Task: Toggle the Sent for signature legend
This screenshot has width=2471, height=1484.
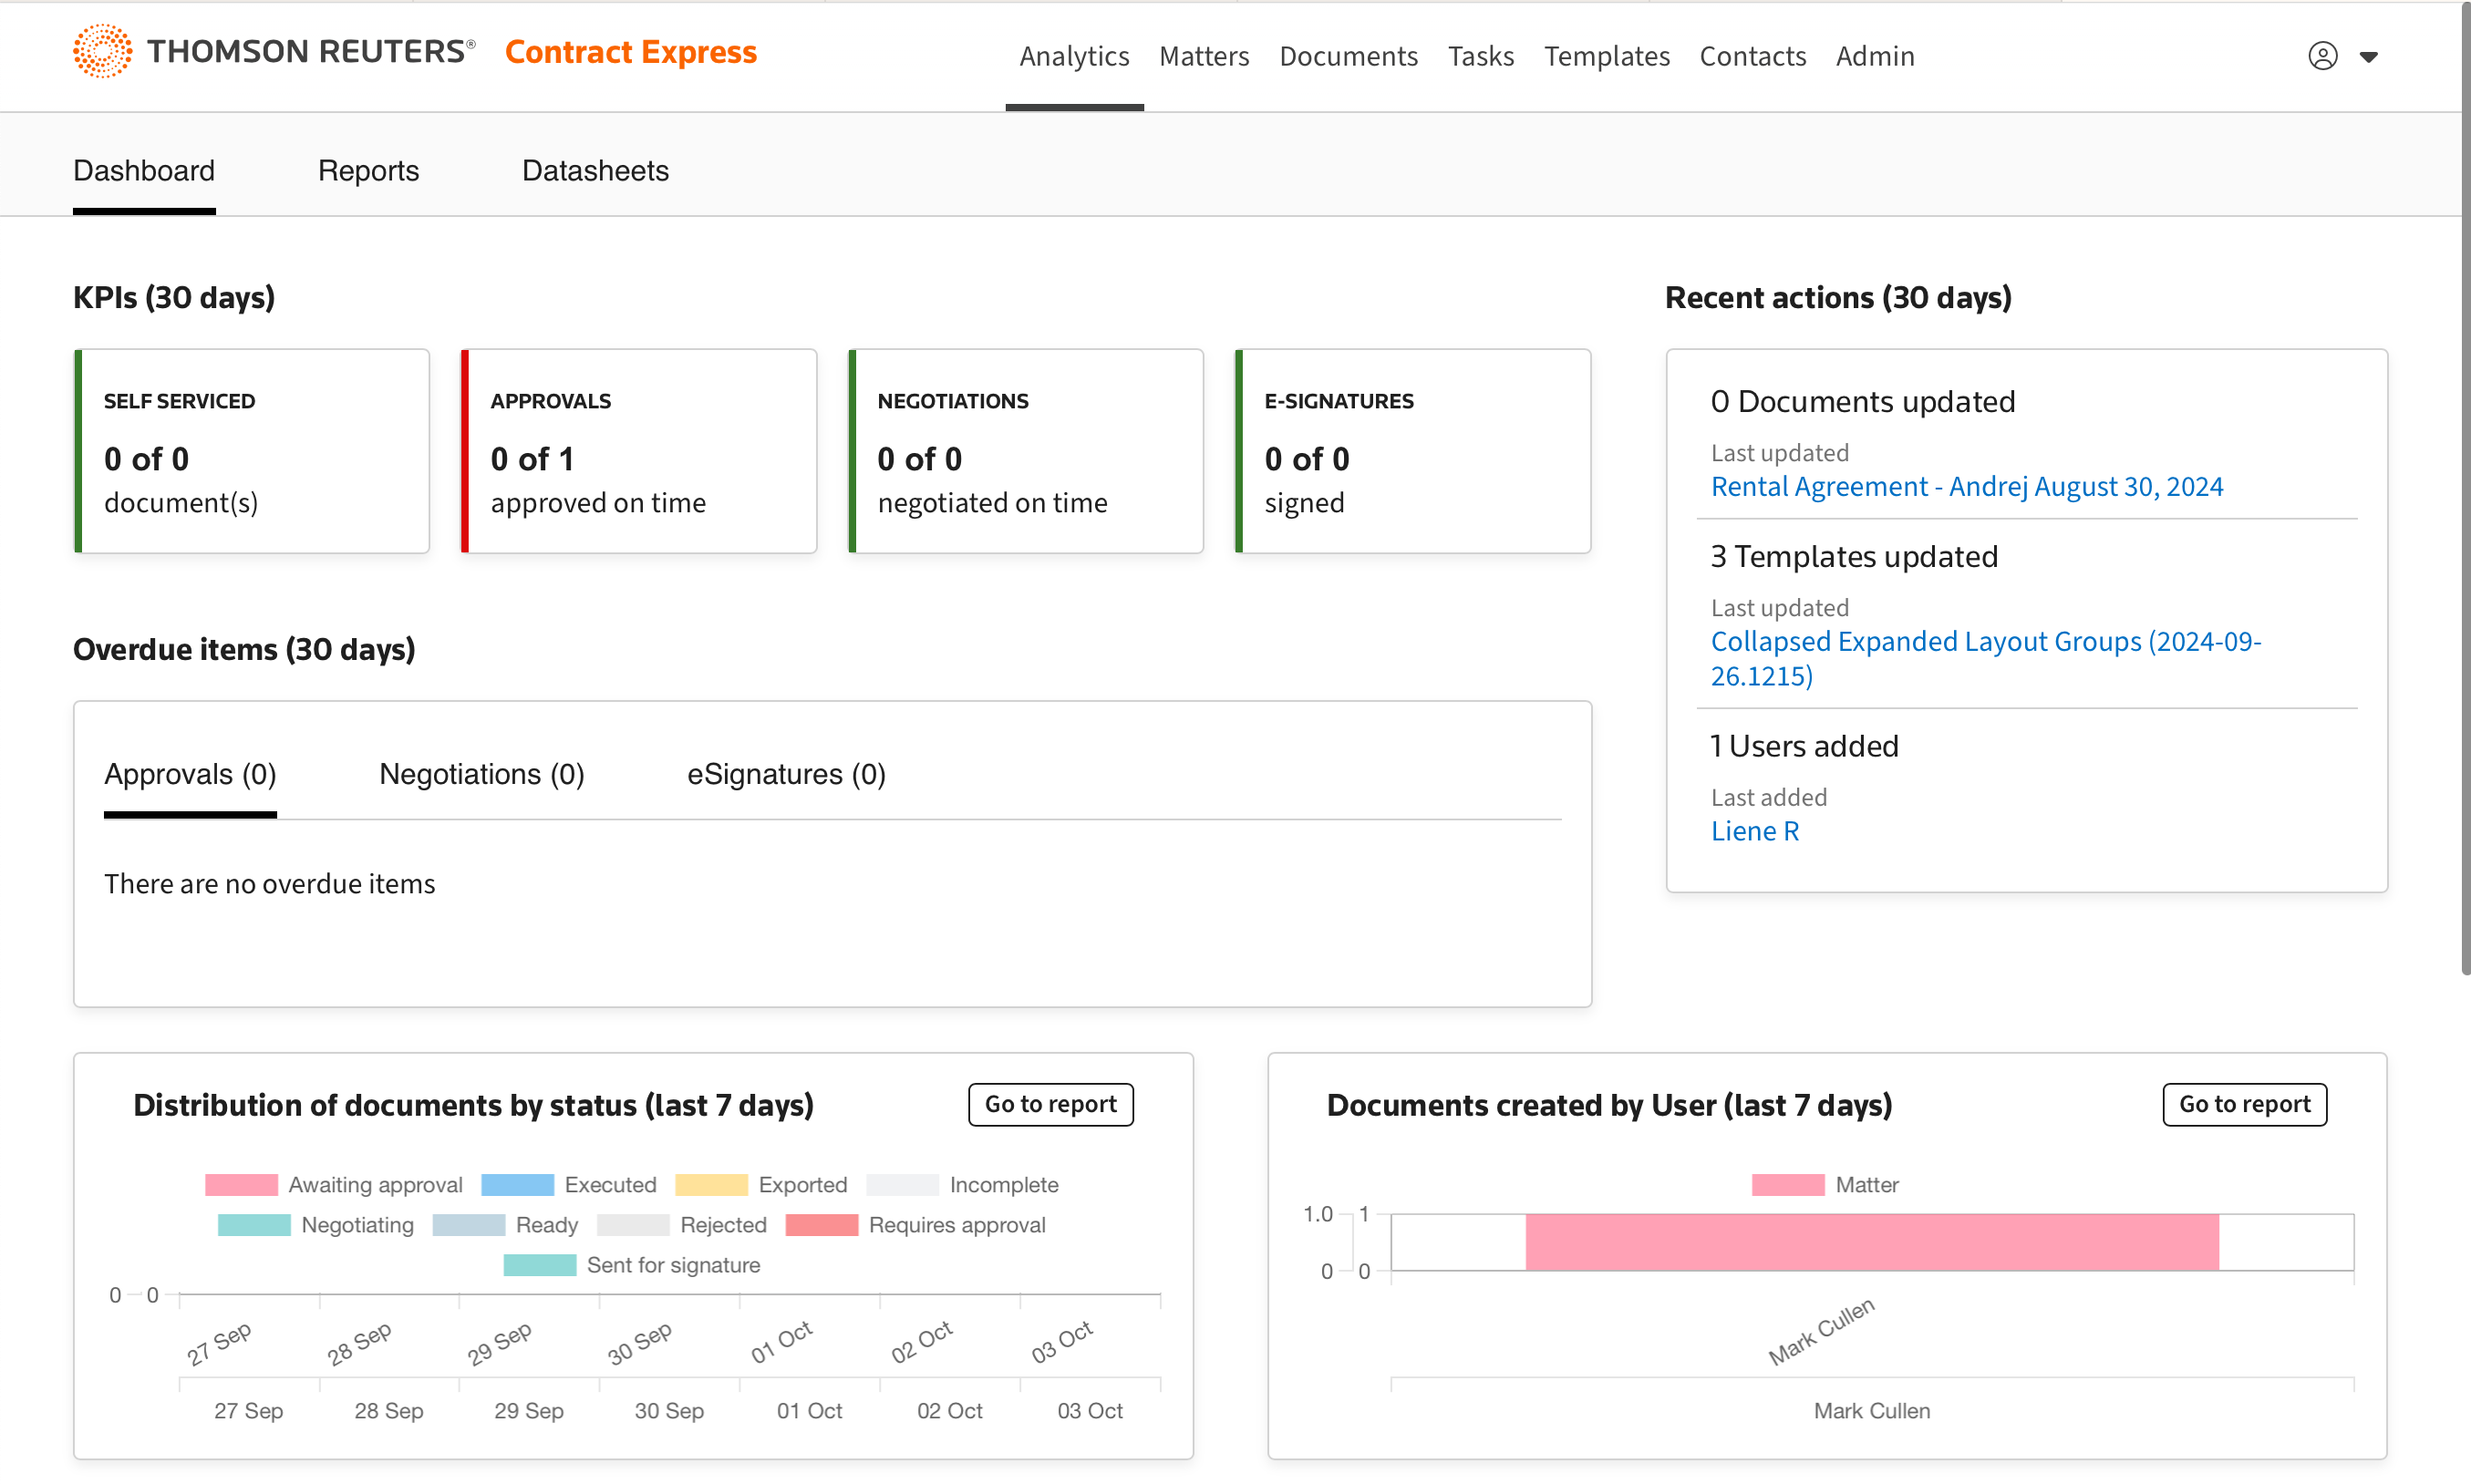Action: pyautogui.click(x=672, y=1265)
